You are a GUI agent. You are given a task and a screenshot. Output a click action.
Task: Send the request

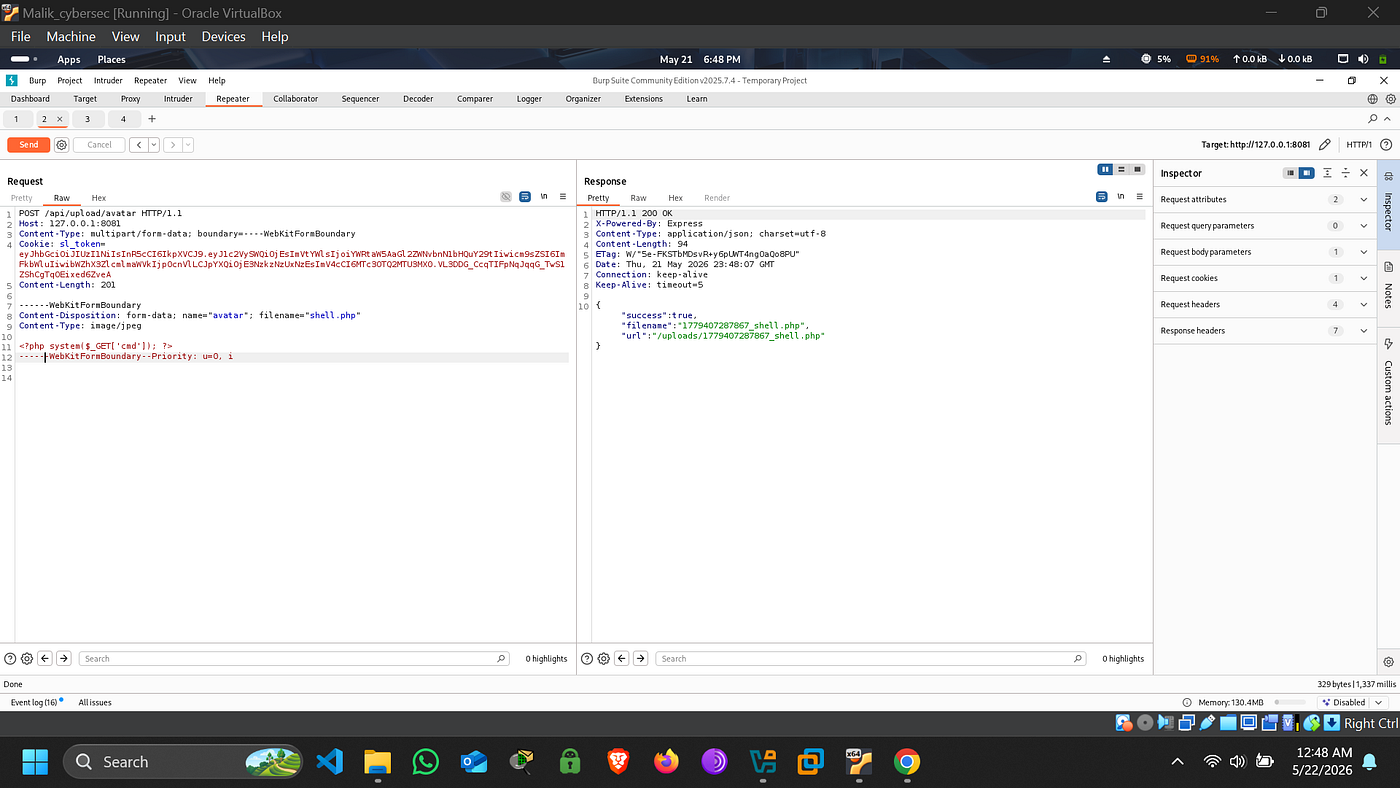(28, 145)
